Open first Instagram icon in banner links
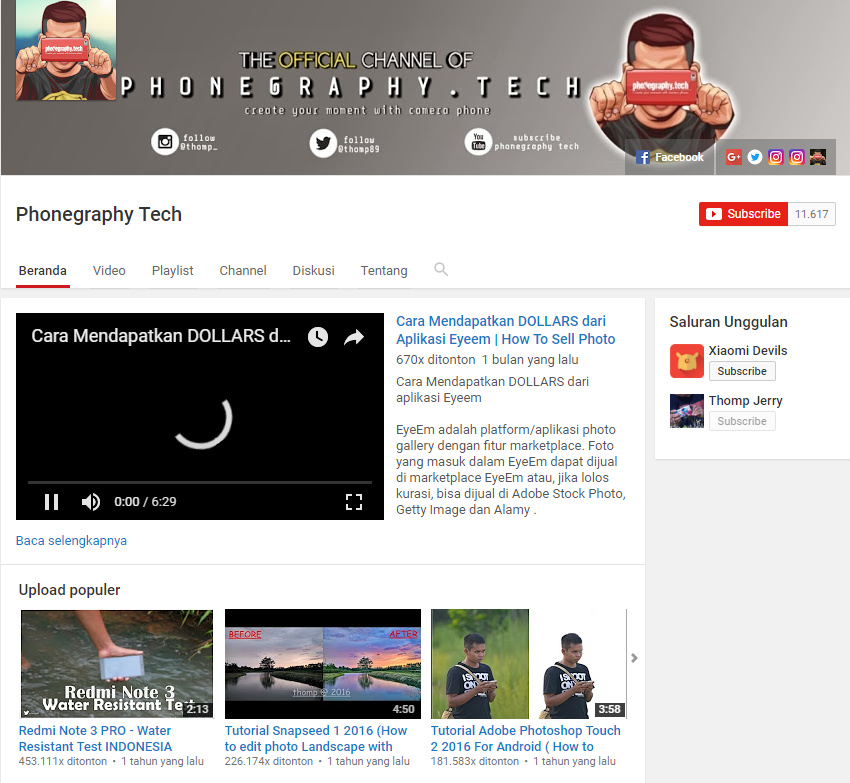 pyautogui.click(x=776, y=157)
